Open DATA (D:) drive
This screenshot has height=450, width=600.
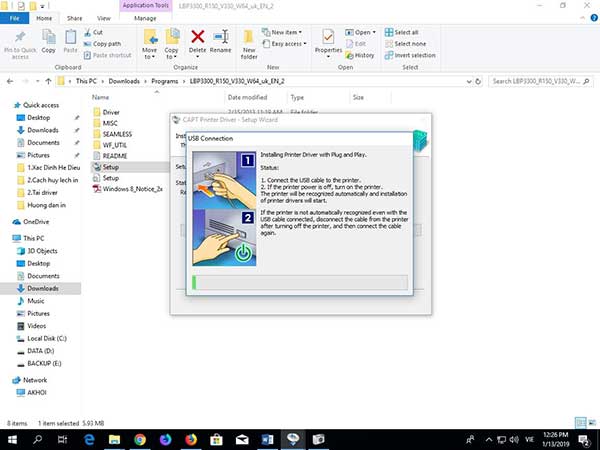click(x=36, y=351)
